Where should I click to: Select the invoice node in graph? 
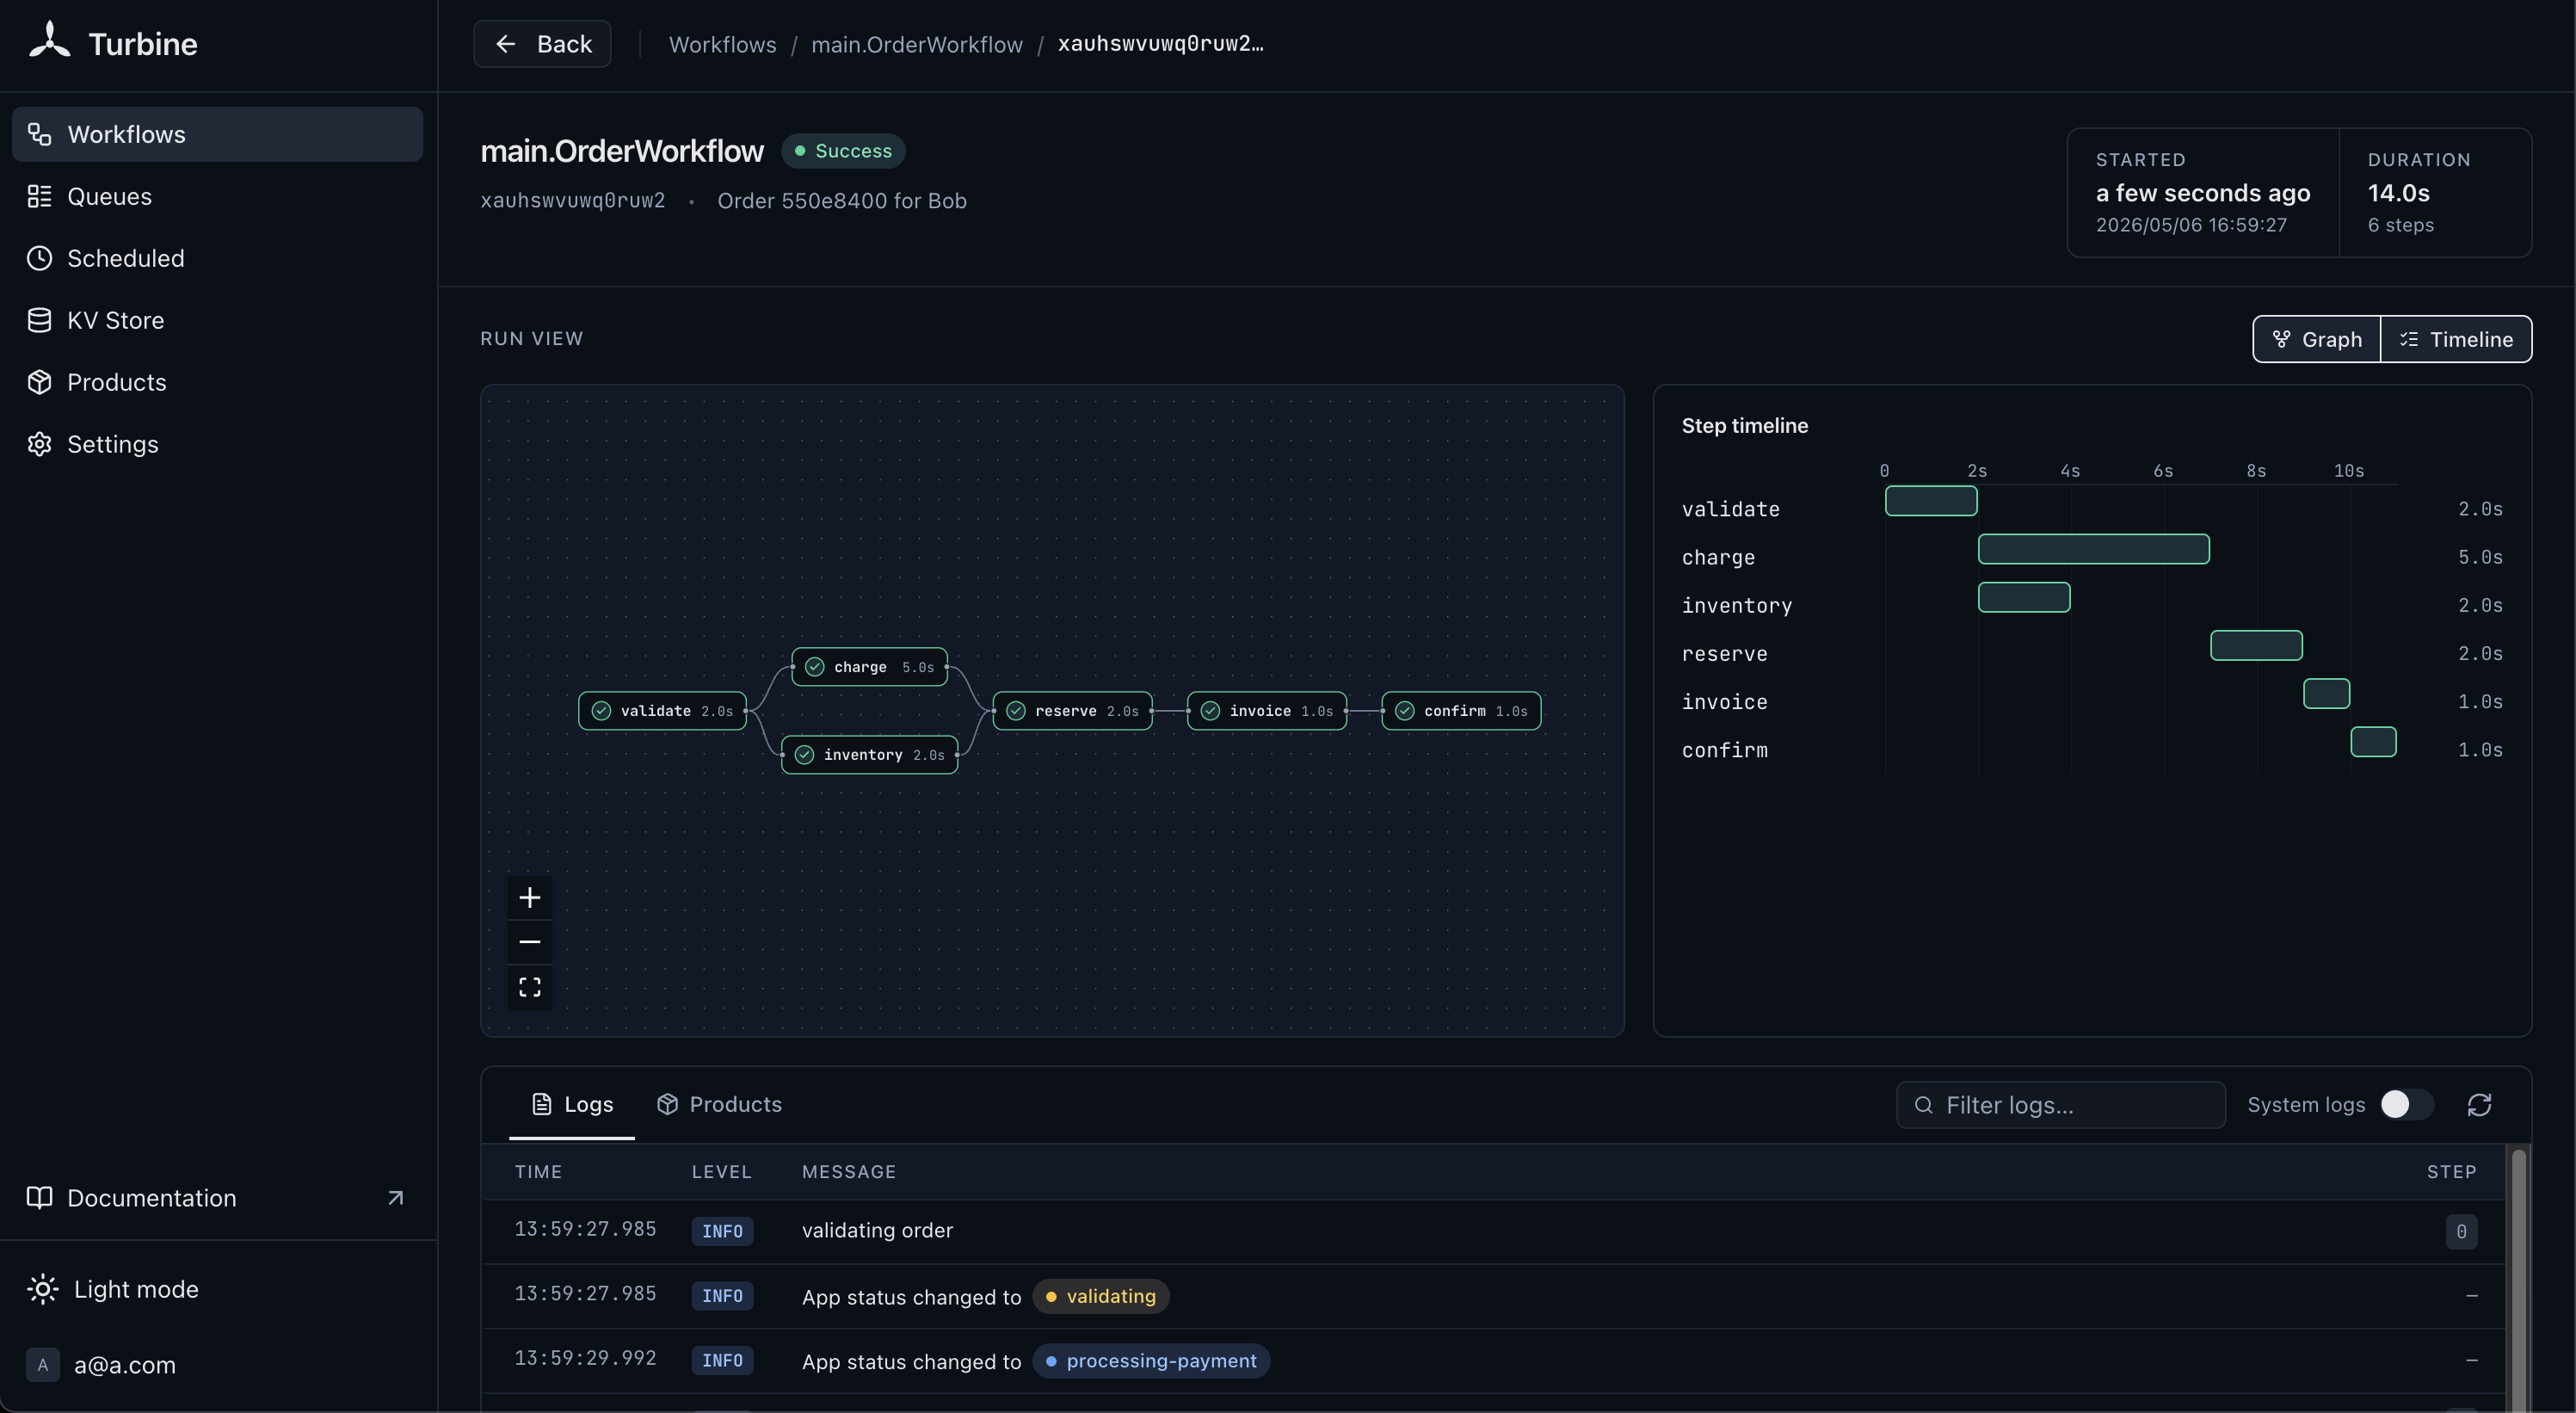tap(1267, 711)
